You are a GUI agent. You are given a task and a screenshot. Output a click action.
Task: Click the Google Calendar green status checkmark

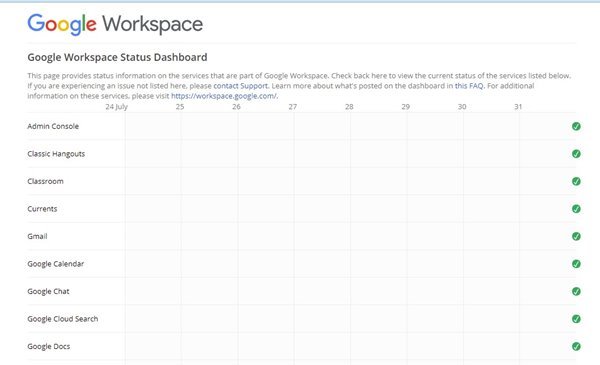(576, 264)
